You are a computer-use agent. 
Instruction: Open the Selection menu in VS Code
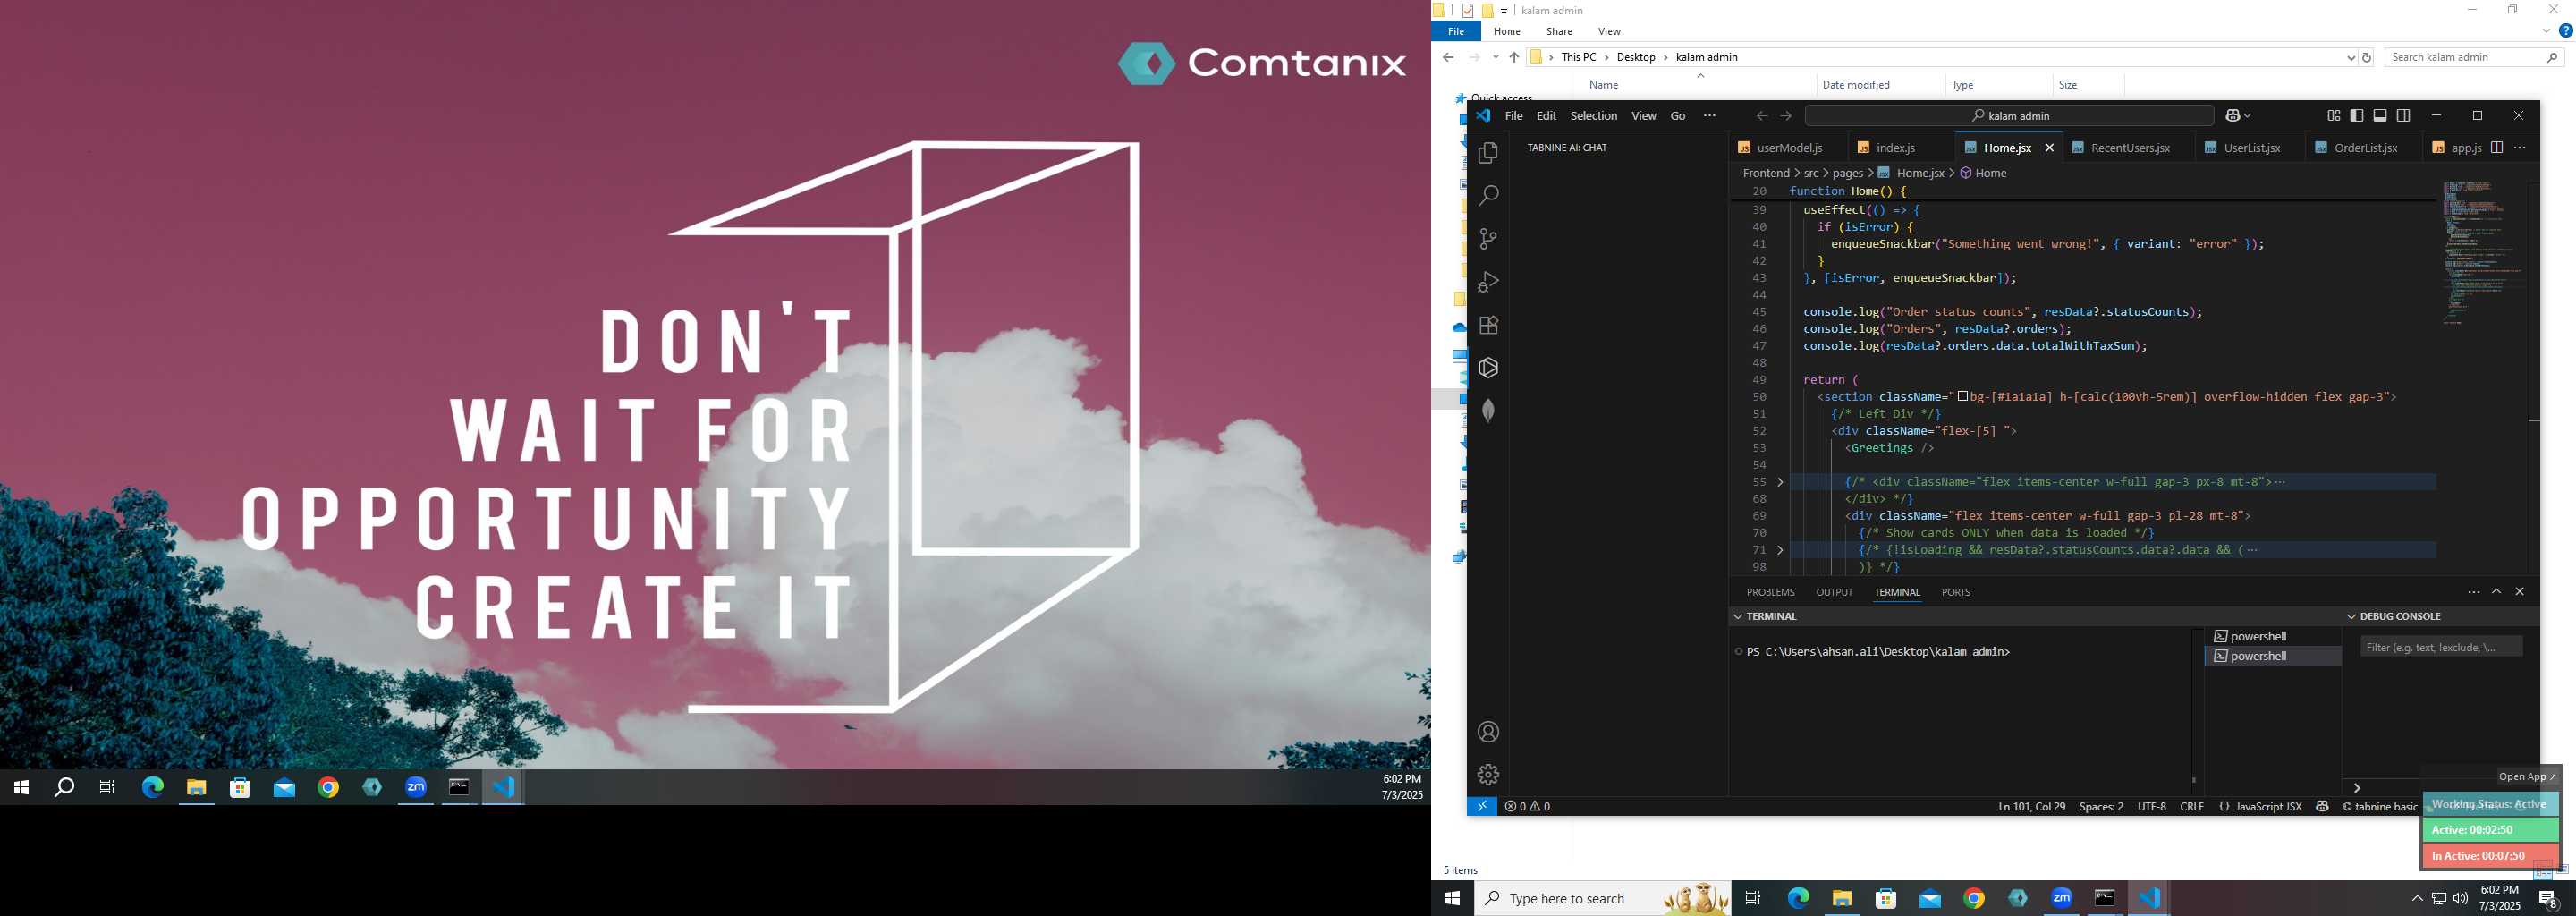(1593, 116)
